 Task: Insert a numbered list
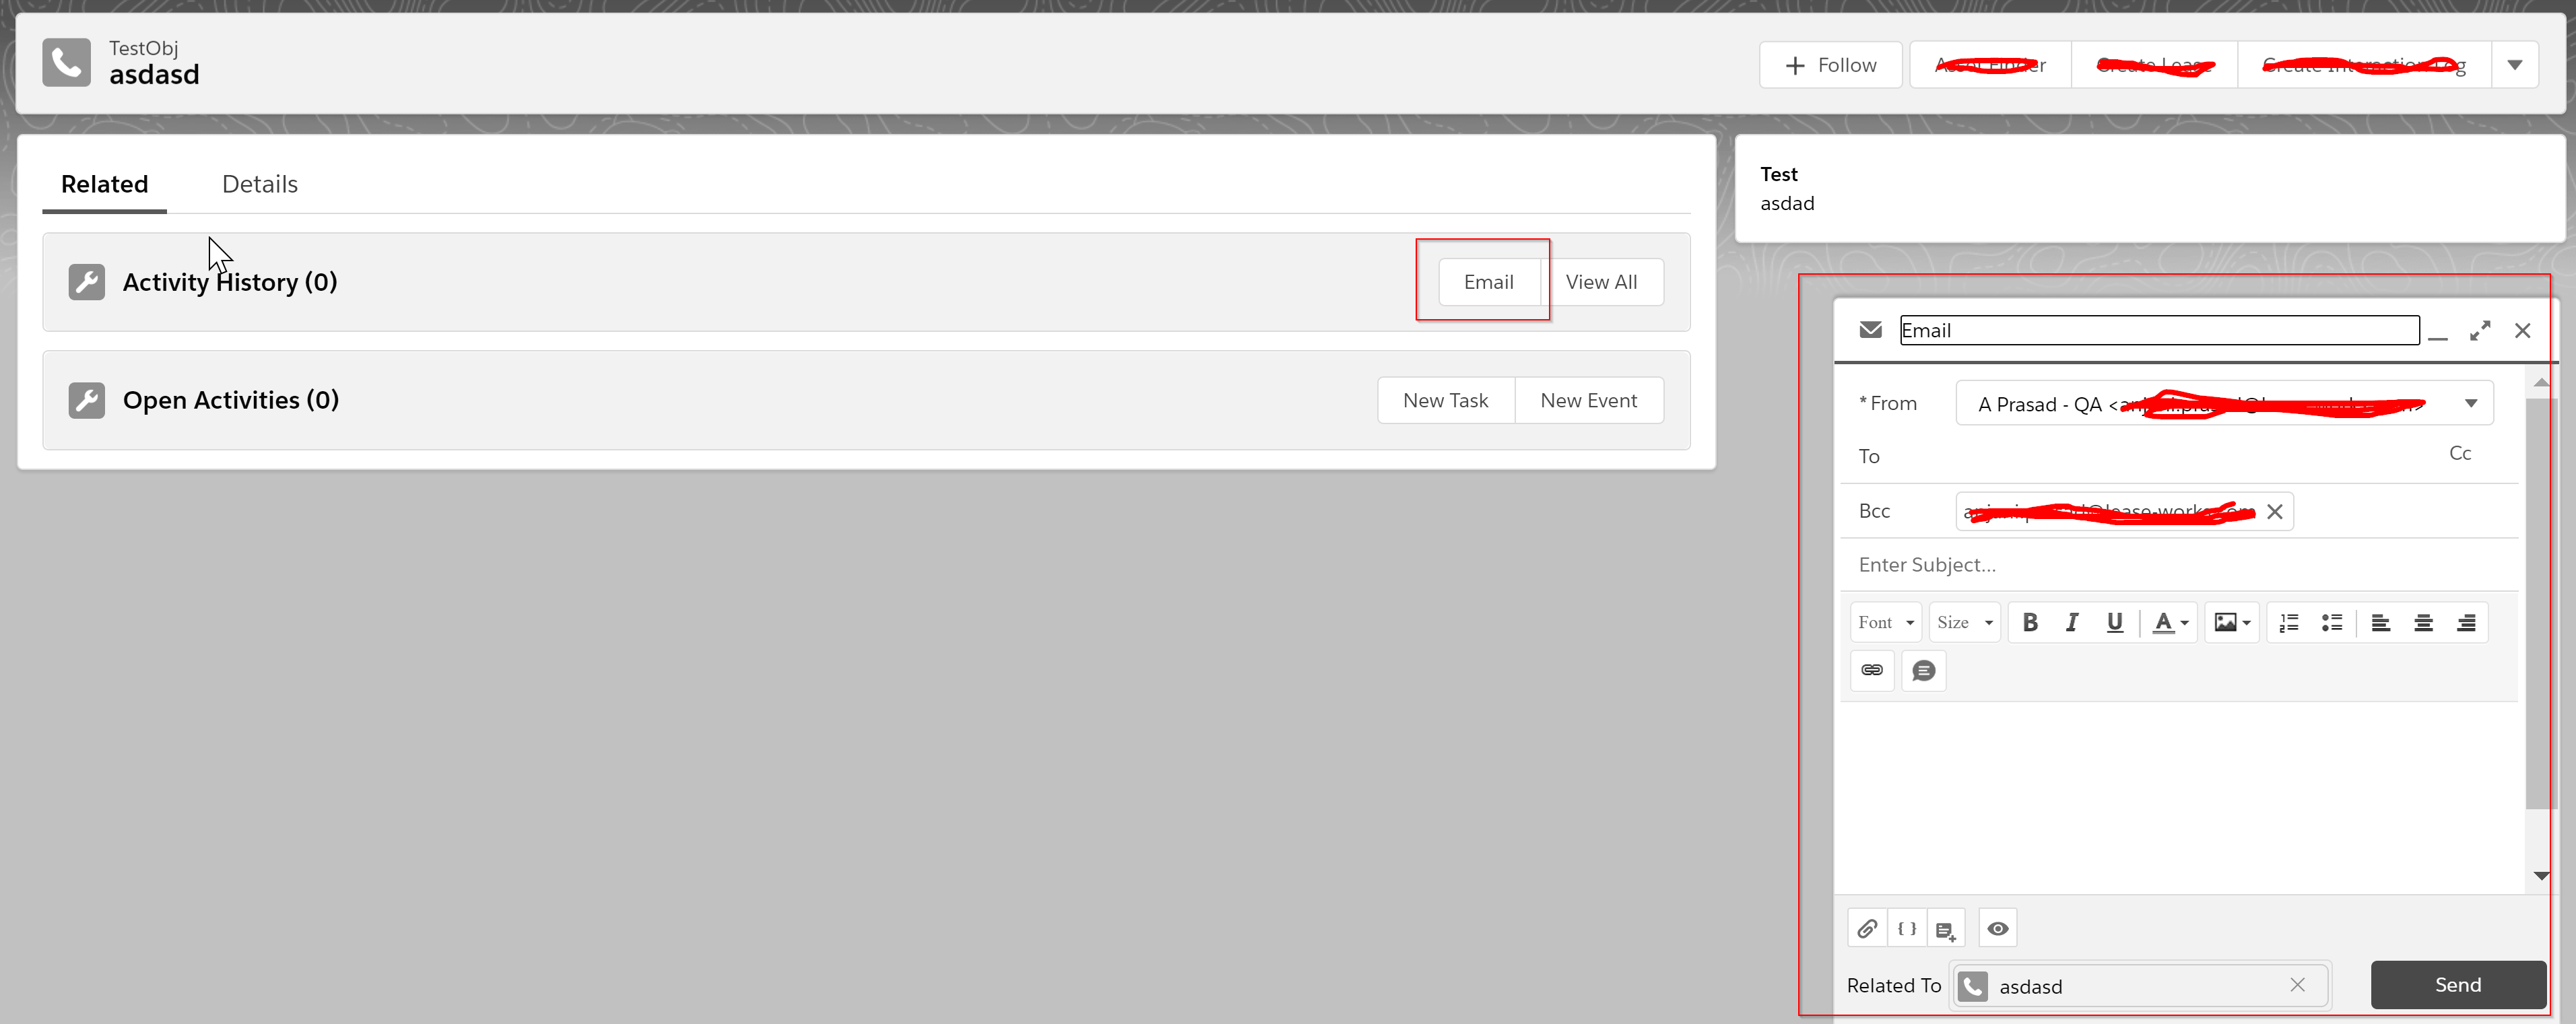2289,623
